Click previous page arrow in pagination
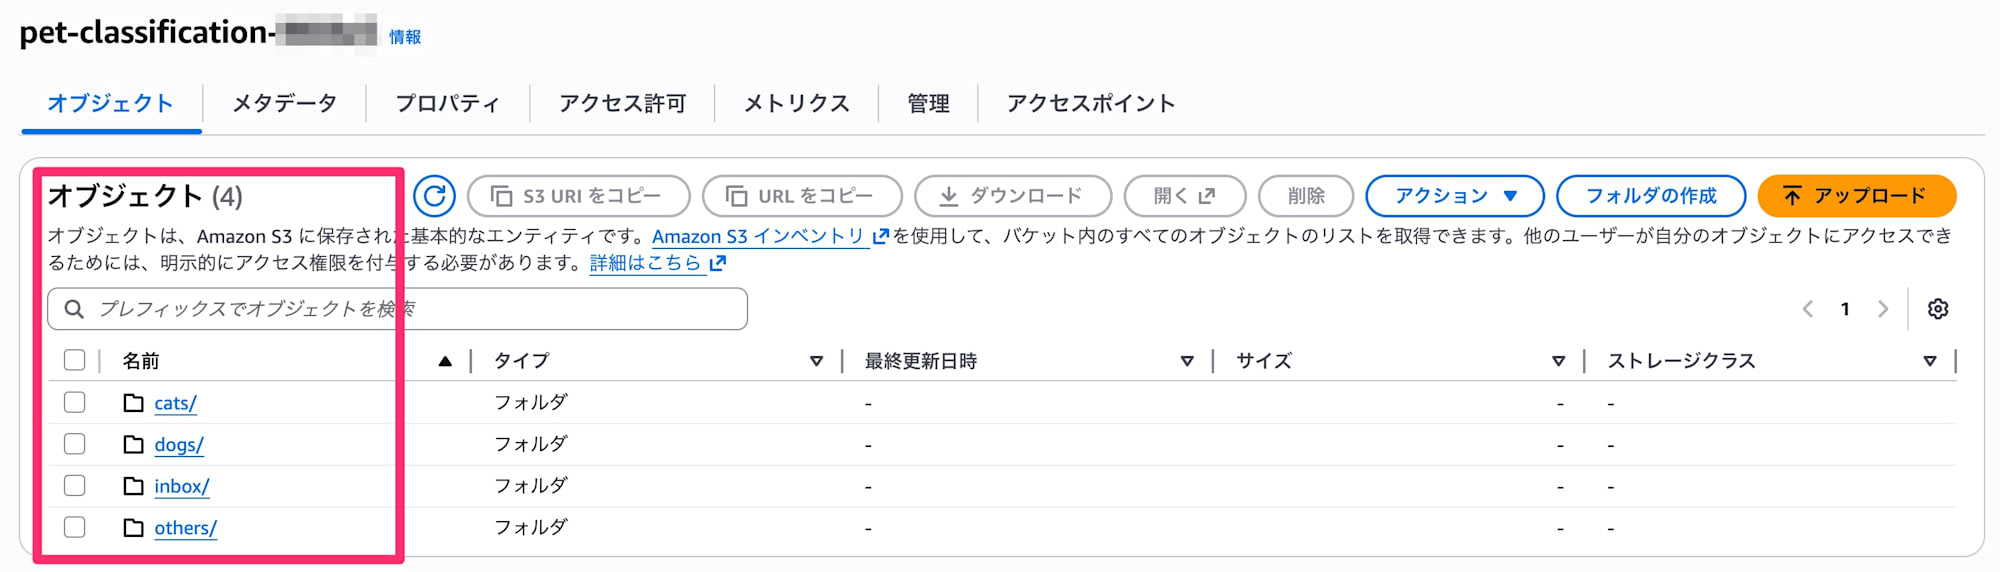The height and width of the screenshot is (572, 2000). point(1807,309)
